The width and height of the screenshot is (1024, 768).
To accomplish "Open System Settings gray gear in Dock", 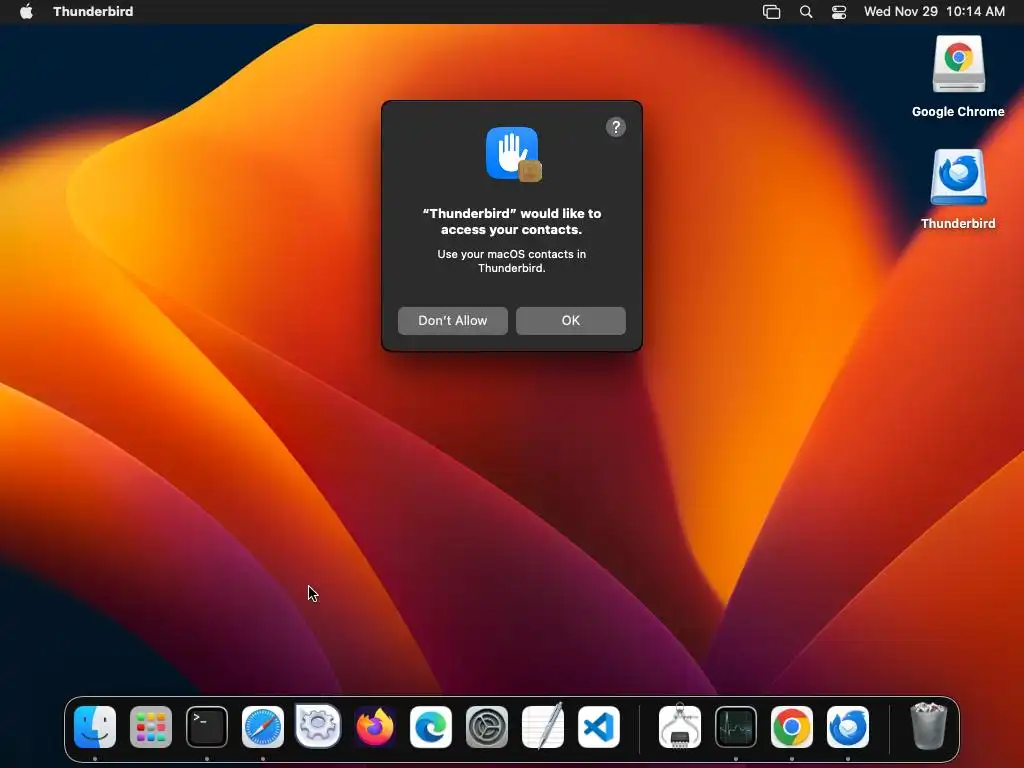I will (487, 727).
